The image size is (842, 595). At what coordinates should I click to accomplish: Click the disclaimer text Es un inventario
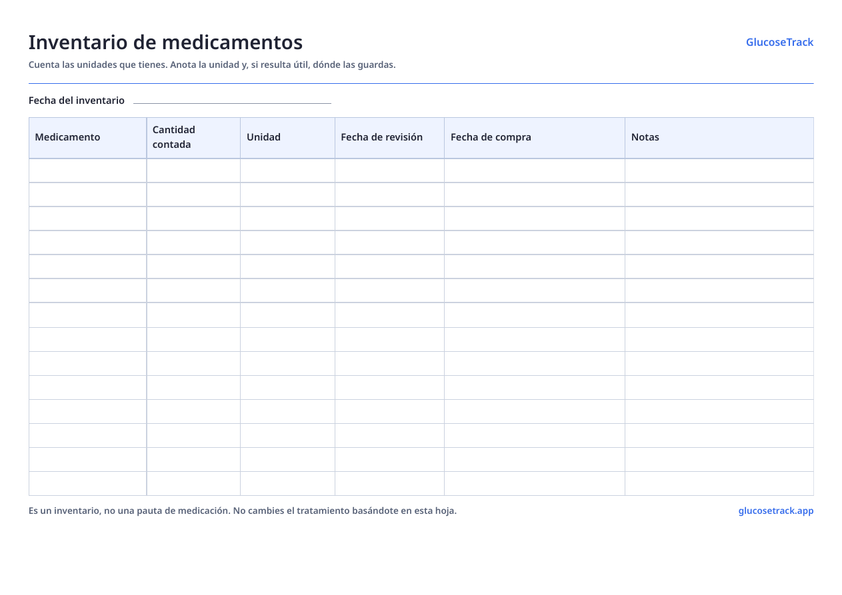click(242, 511)
